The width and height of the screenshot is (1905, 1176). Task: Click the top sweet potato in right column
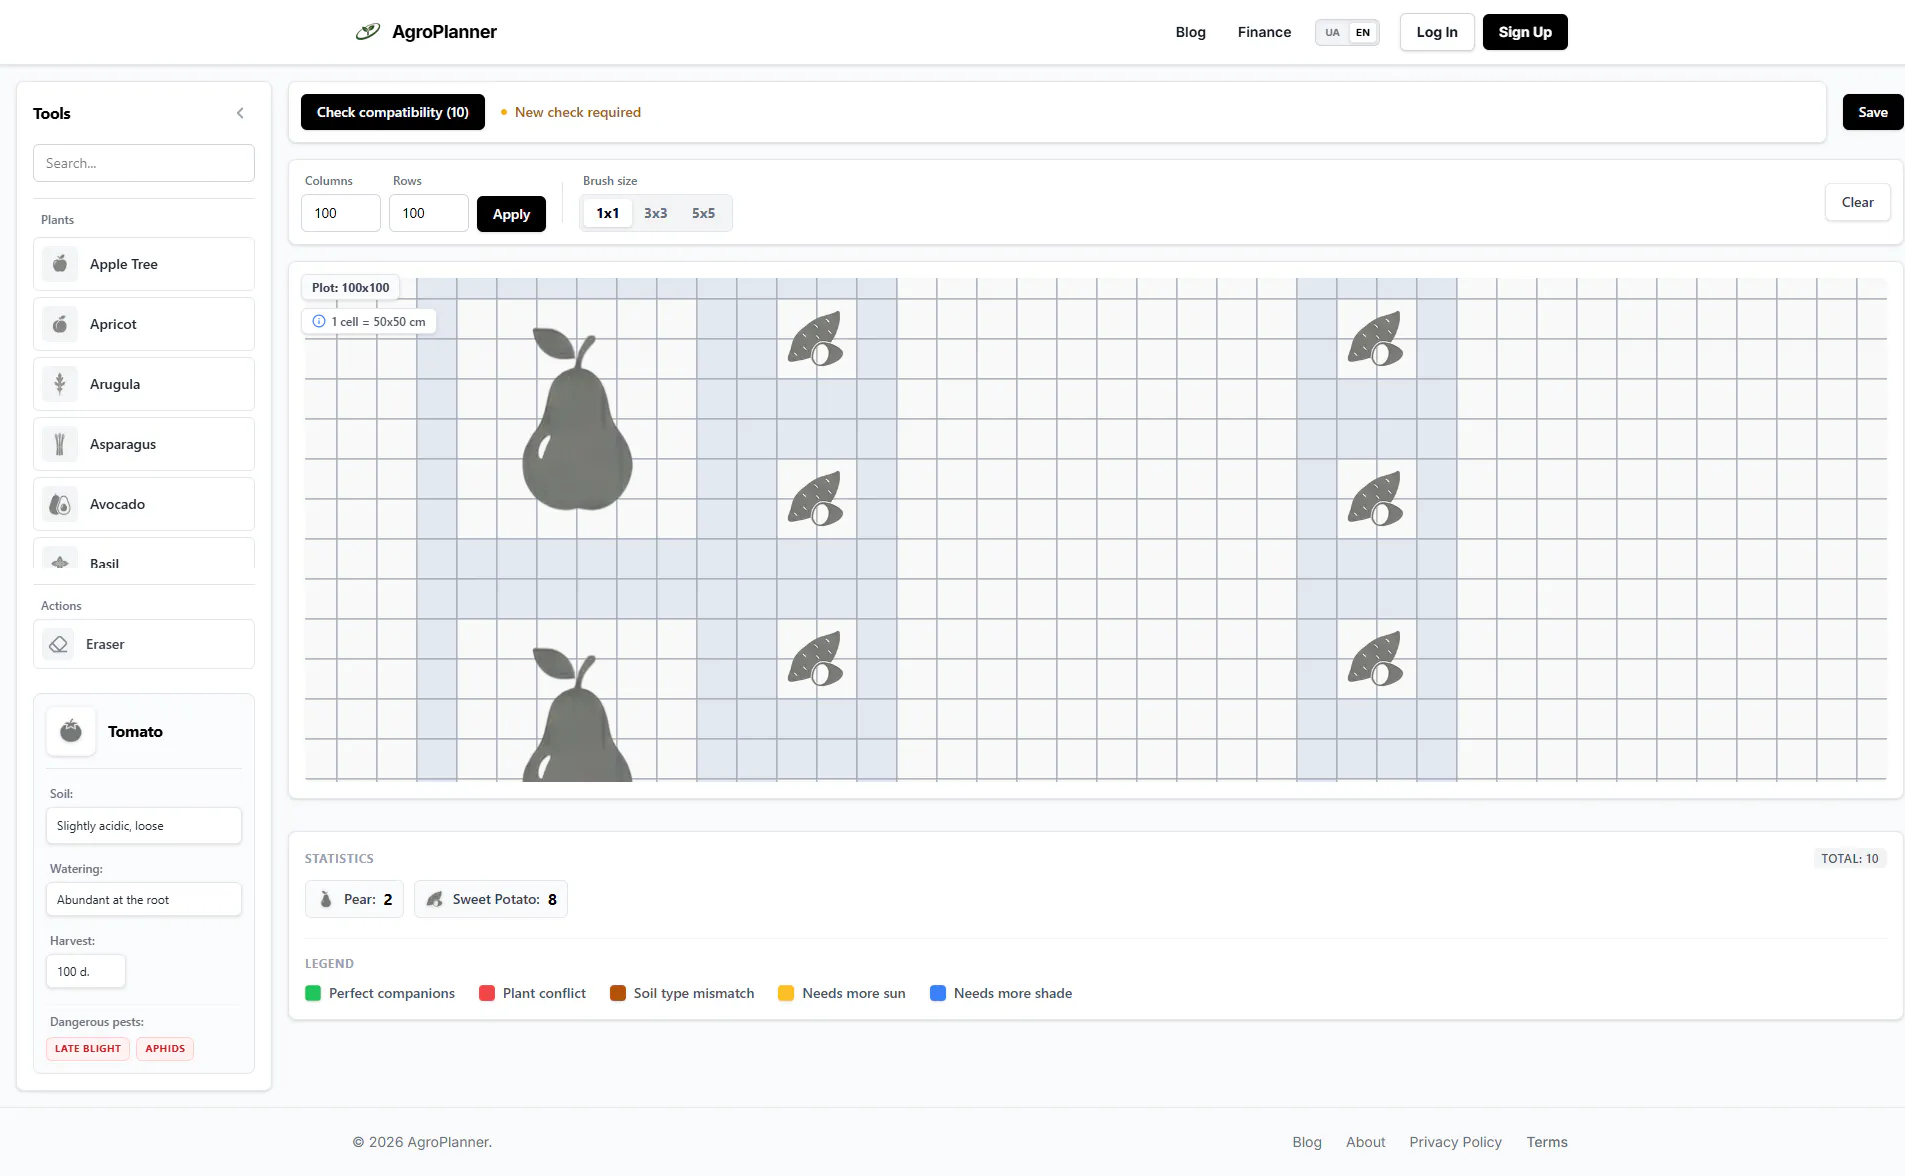click(1376, 339)
